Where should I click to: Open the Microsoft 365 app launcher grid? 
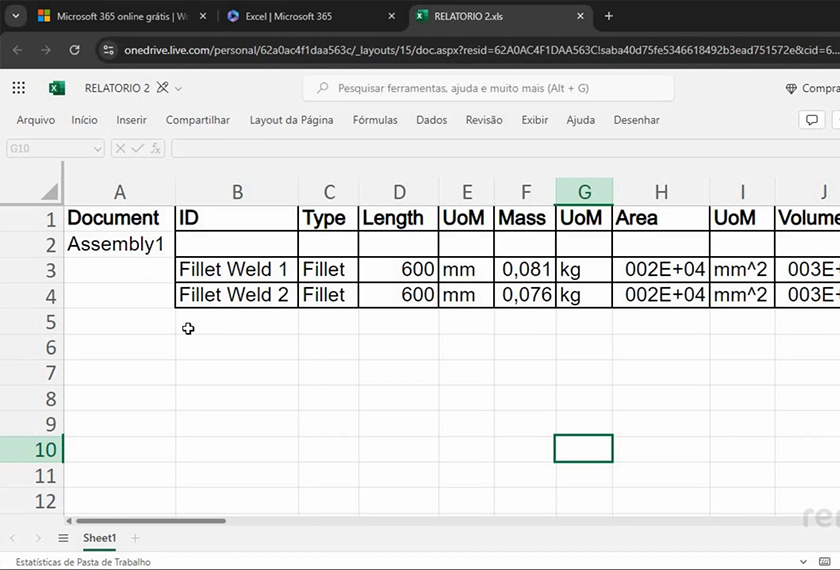(x=19, y=88)
